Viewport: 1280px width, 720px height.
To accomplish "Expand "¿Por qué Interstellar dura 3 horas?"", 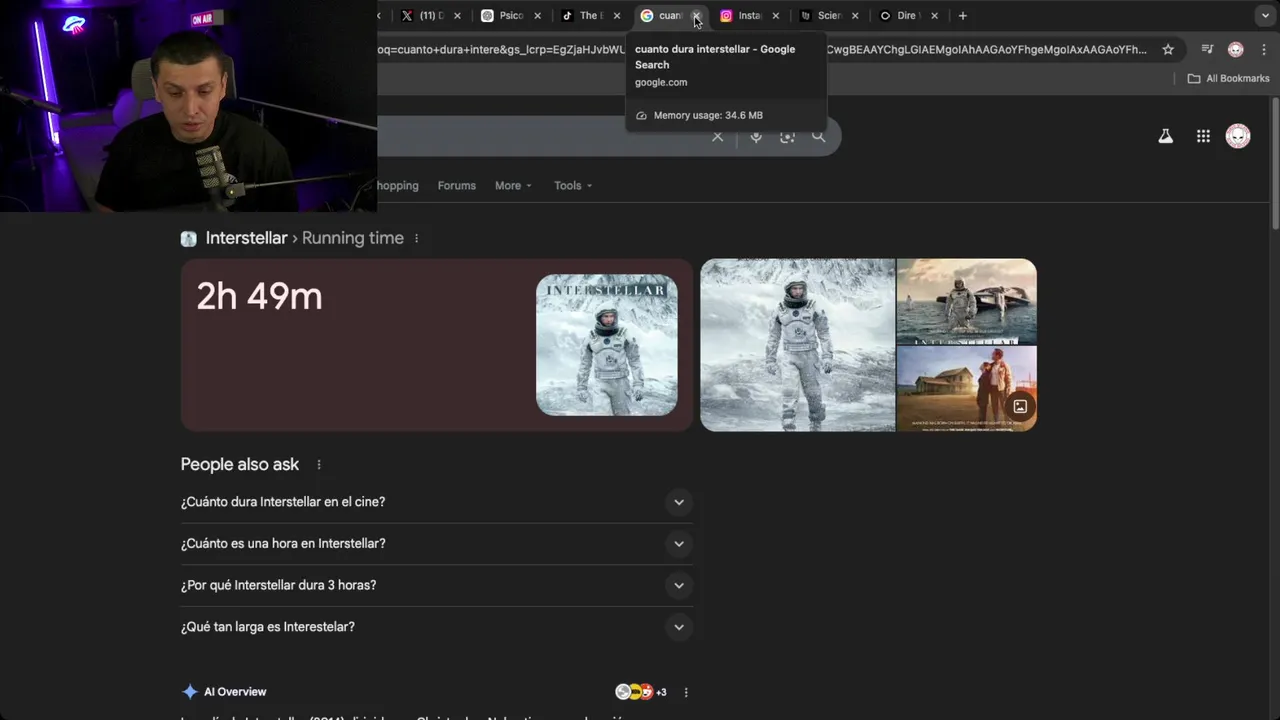I will (x=436, y=585).
